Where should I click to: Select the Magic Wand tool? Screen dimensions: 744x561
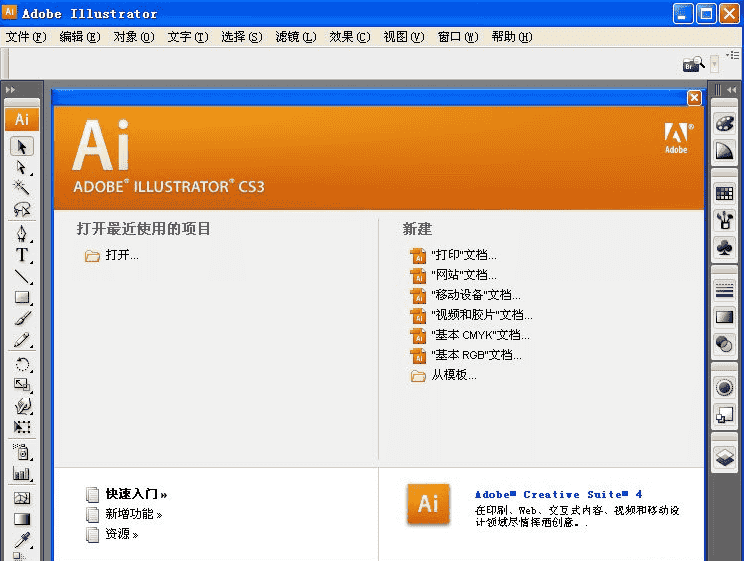pyautogui.click(x=22, y=188)
